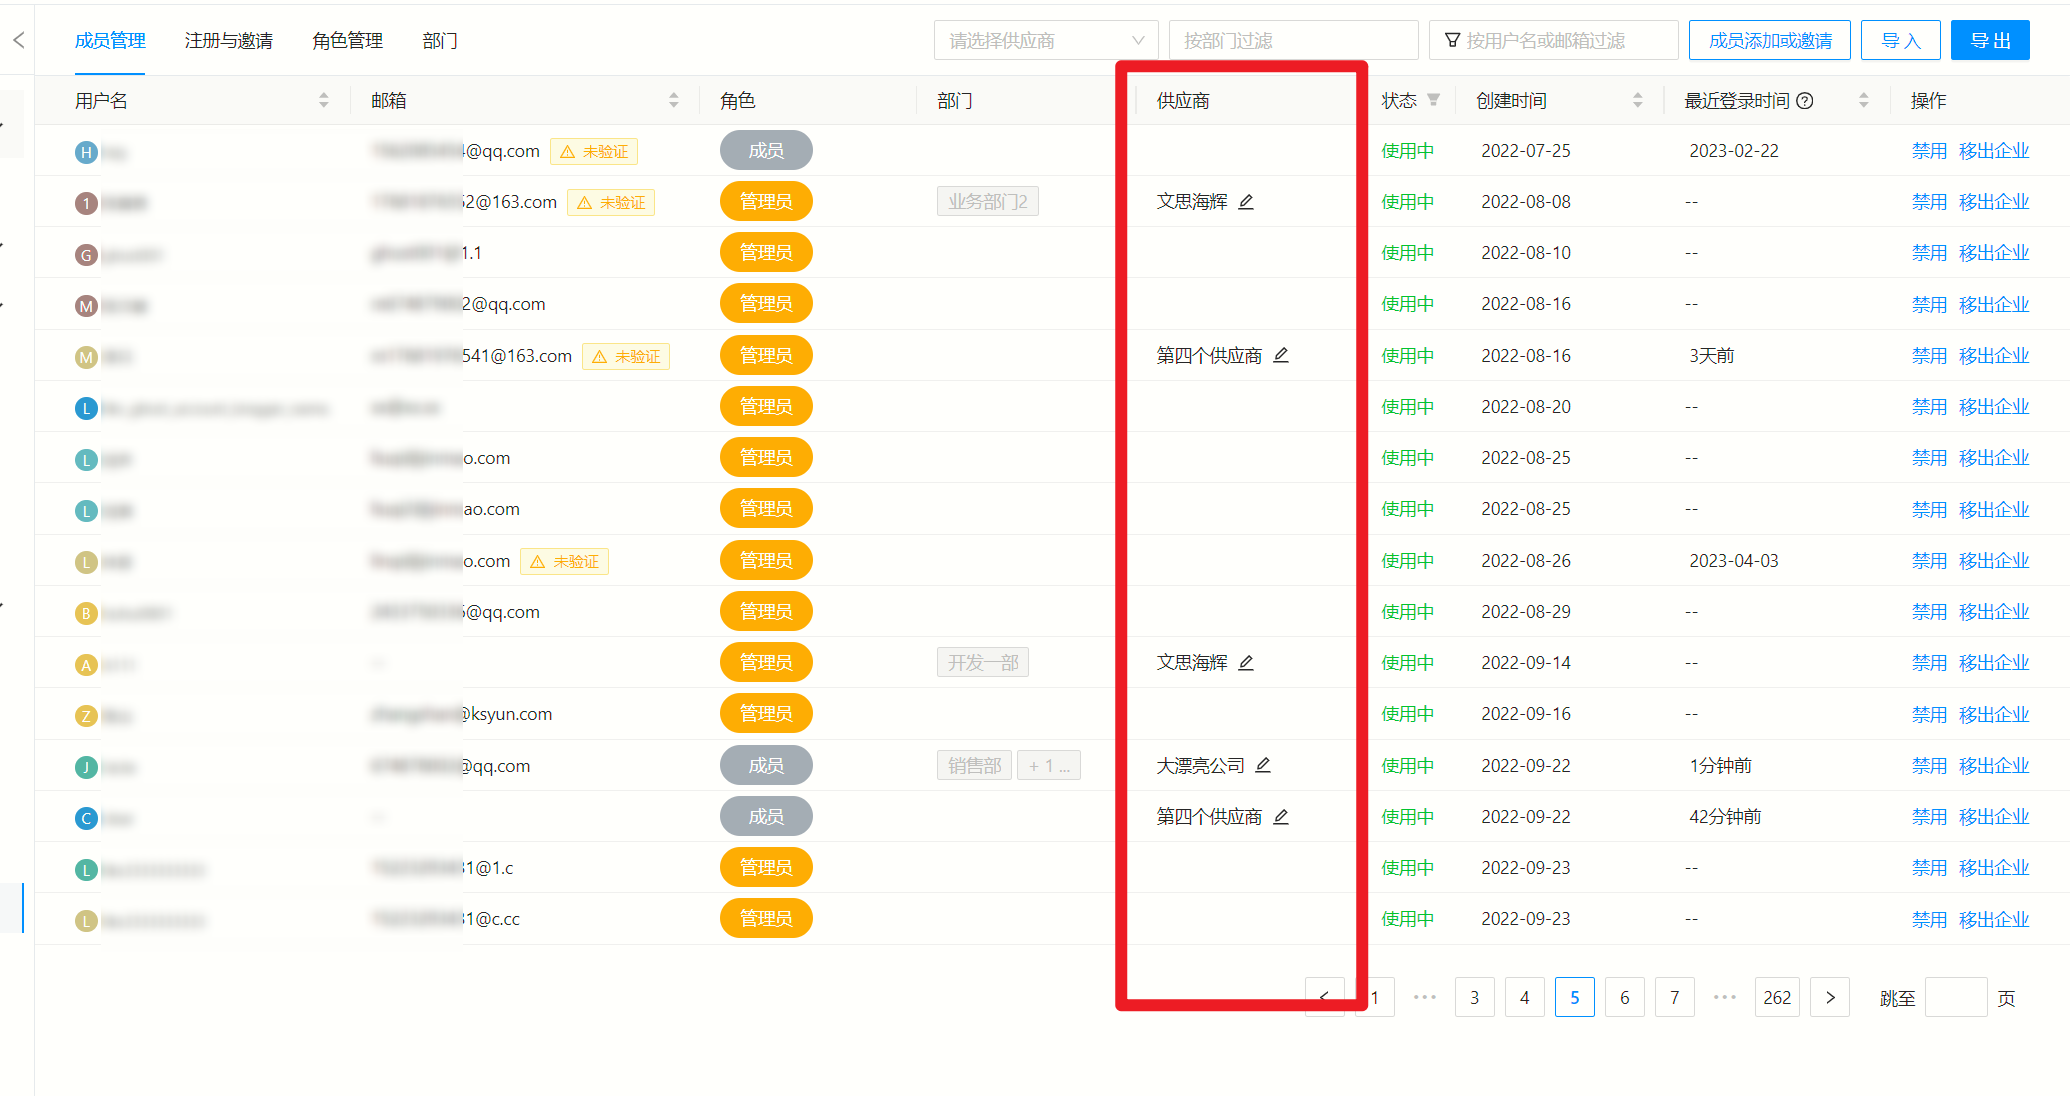
Task: Click the 成员添加或邀请 button
Action: point(1769,39)
